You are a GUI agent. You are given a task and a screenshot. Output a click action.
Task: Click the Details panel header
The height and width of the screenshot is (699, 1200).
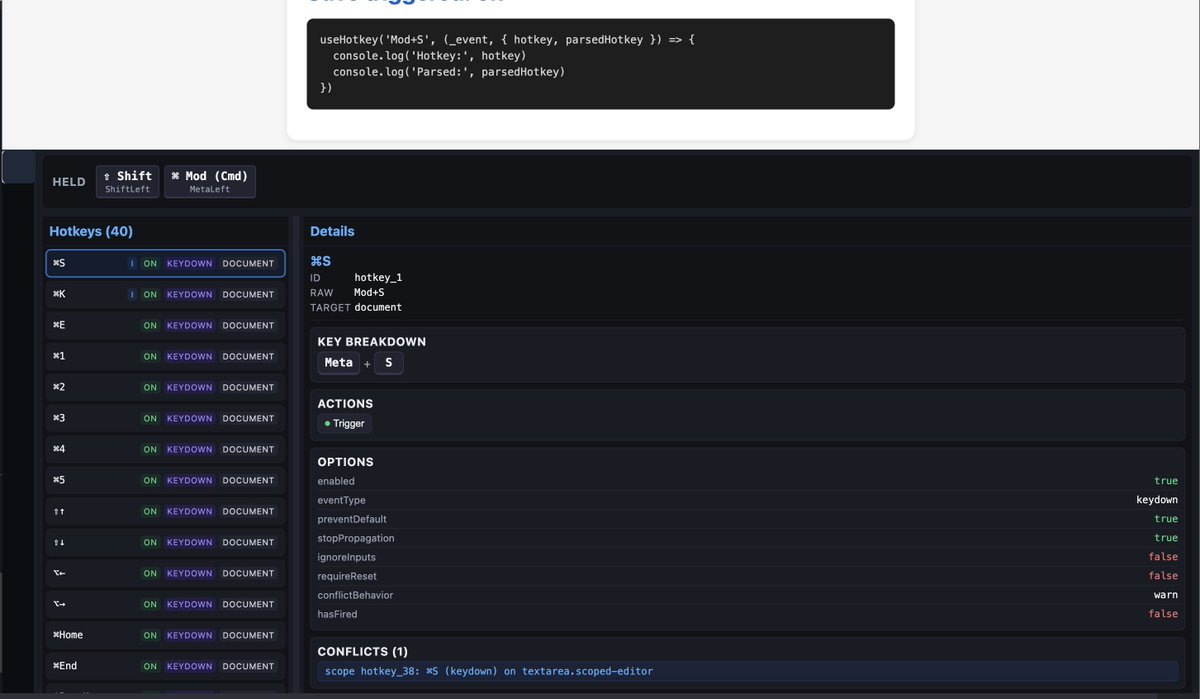[332, 231]
